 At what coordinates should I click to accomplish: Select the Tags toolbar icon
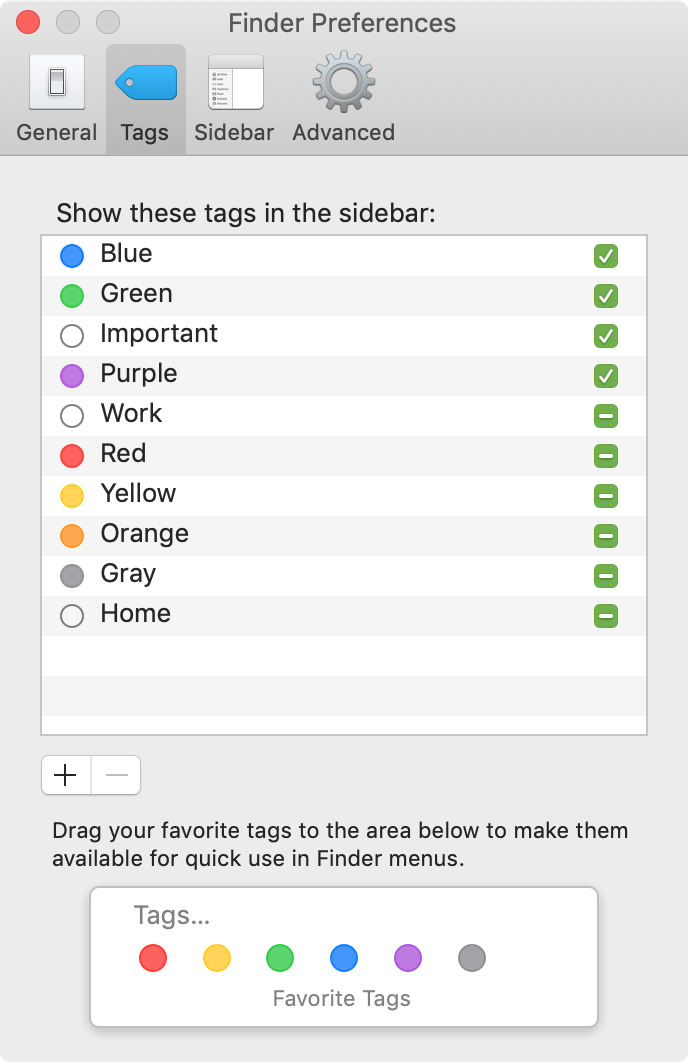click(x=145, y=99)
